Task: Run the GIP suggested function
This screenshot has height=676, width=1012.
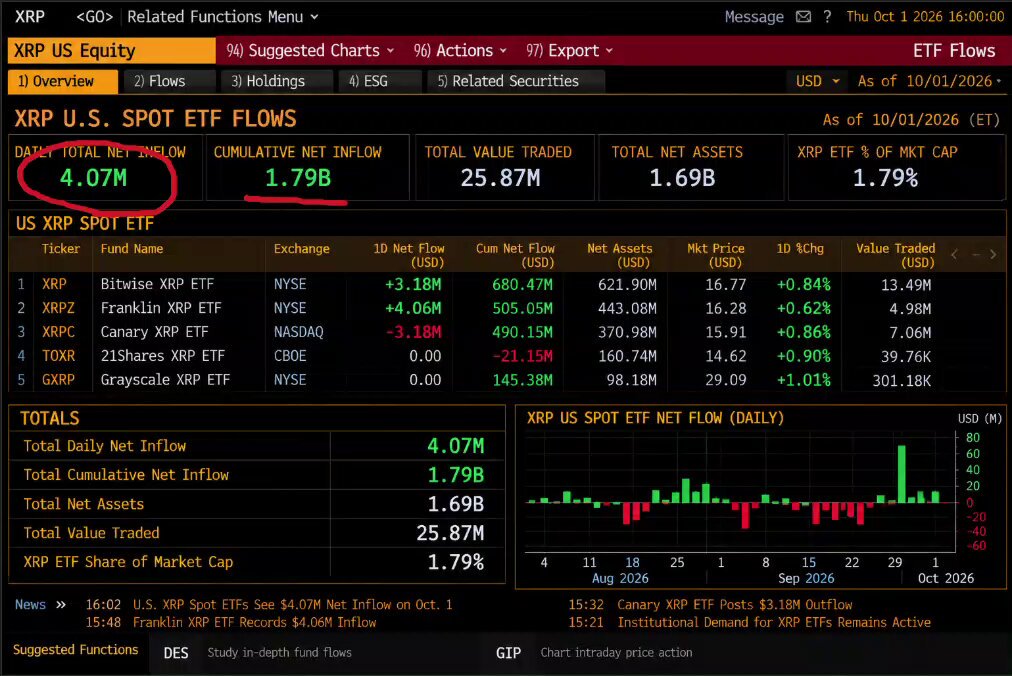Action: click(509, 653)
